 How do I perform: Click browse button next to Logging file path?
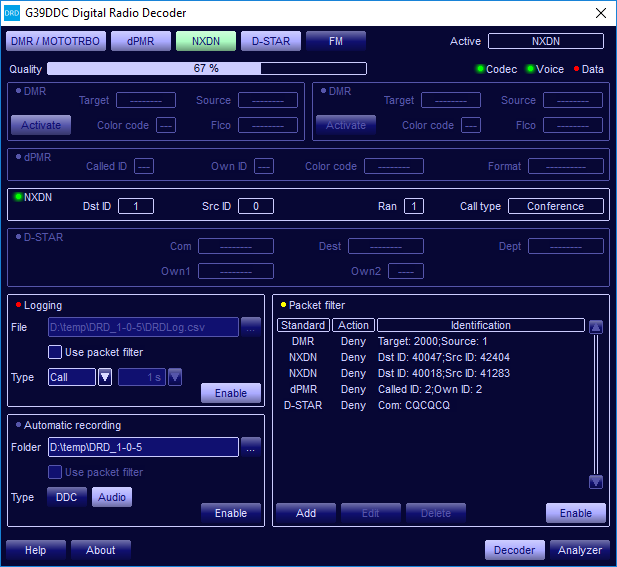pyautogui.click(x=251, y=326)
